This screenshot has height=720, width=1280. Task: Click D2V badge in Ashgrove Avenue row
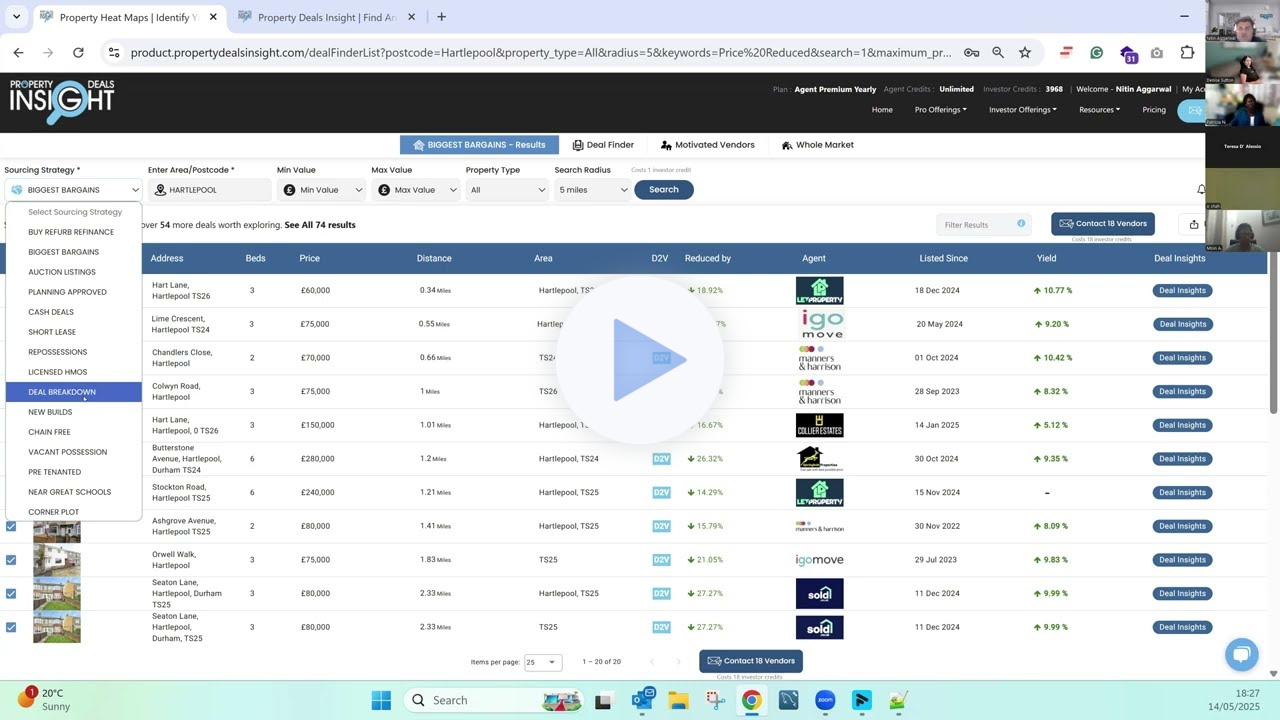(661, 526)
